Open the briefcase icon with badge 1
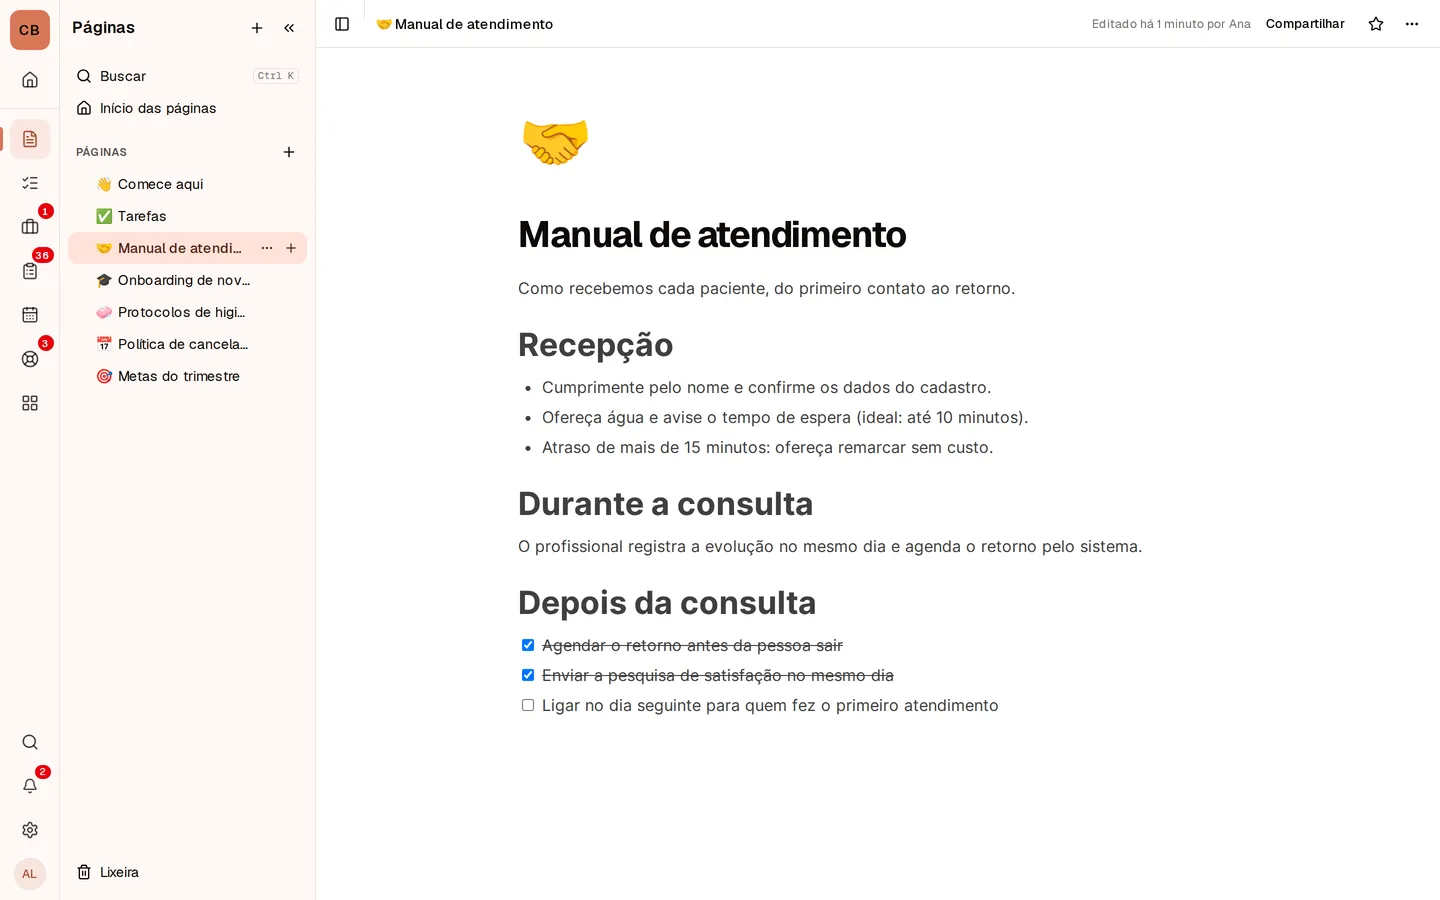 30,227
